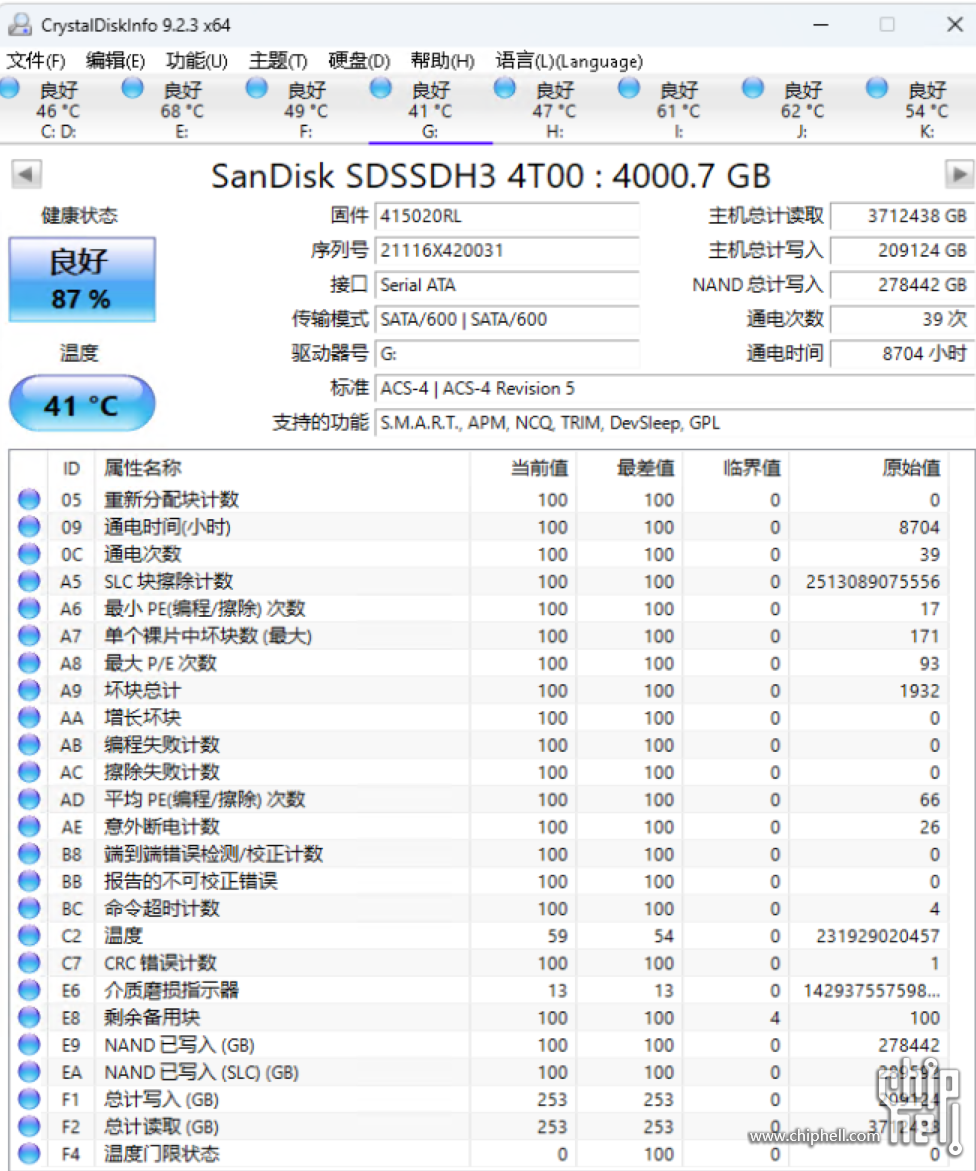
Task: Click the 主机总计写入 value 209124 GB
Action: tap(903, 251)
